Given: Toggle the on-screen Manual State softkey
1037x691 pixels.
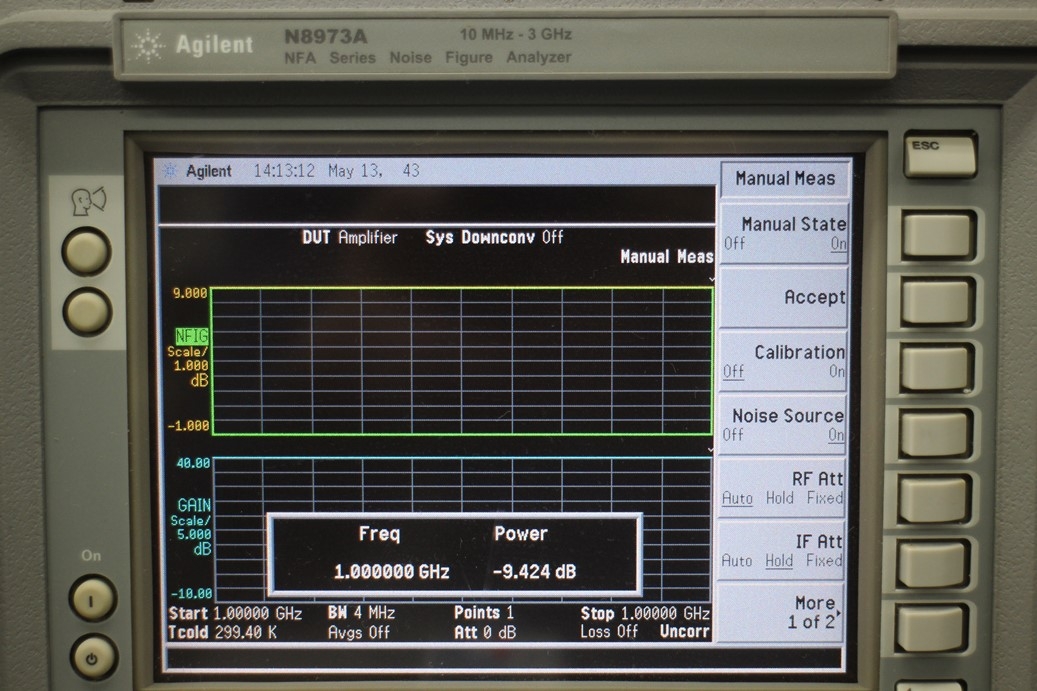Looking at the screenshot, I should coord(784,233).
